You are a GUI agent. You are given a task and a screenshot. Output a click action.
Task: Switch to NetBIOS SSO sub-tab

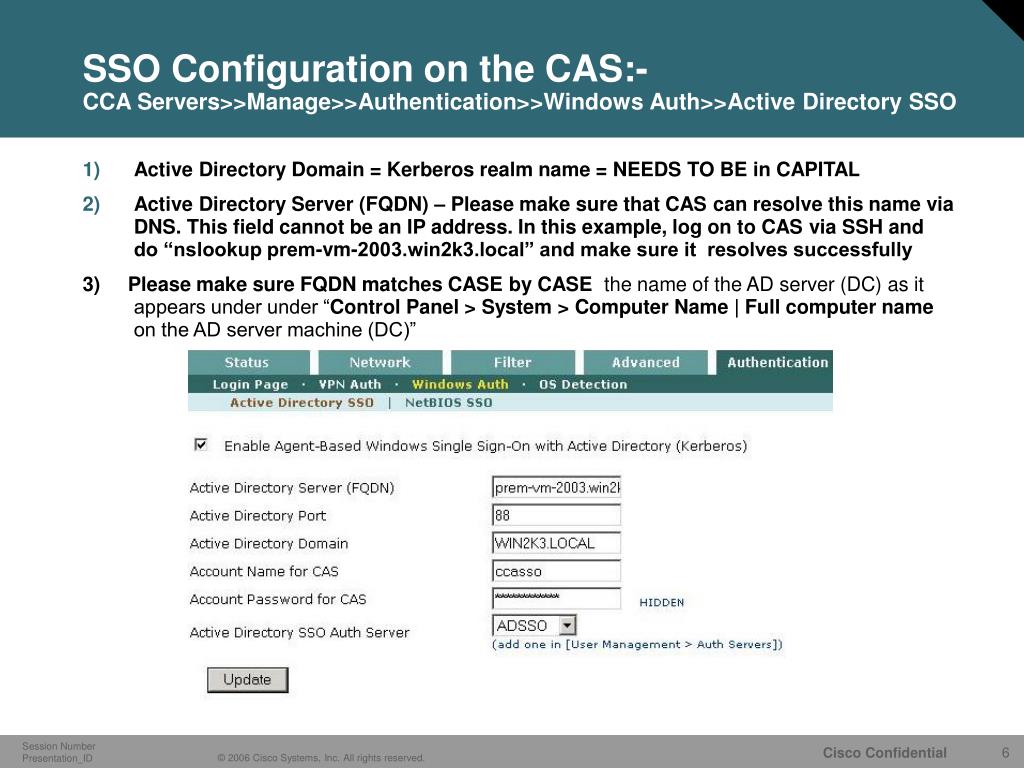pos(449,403)
